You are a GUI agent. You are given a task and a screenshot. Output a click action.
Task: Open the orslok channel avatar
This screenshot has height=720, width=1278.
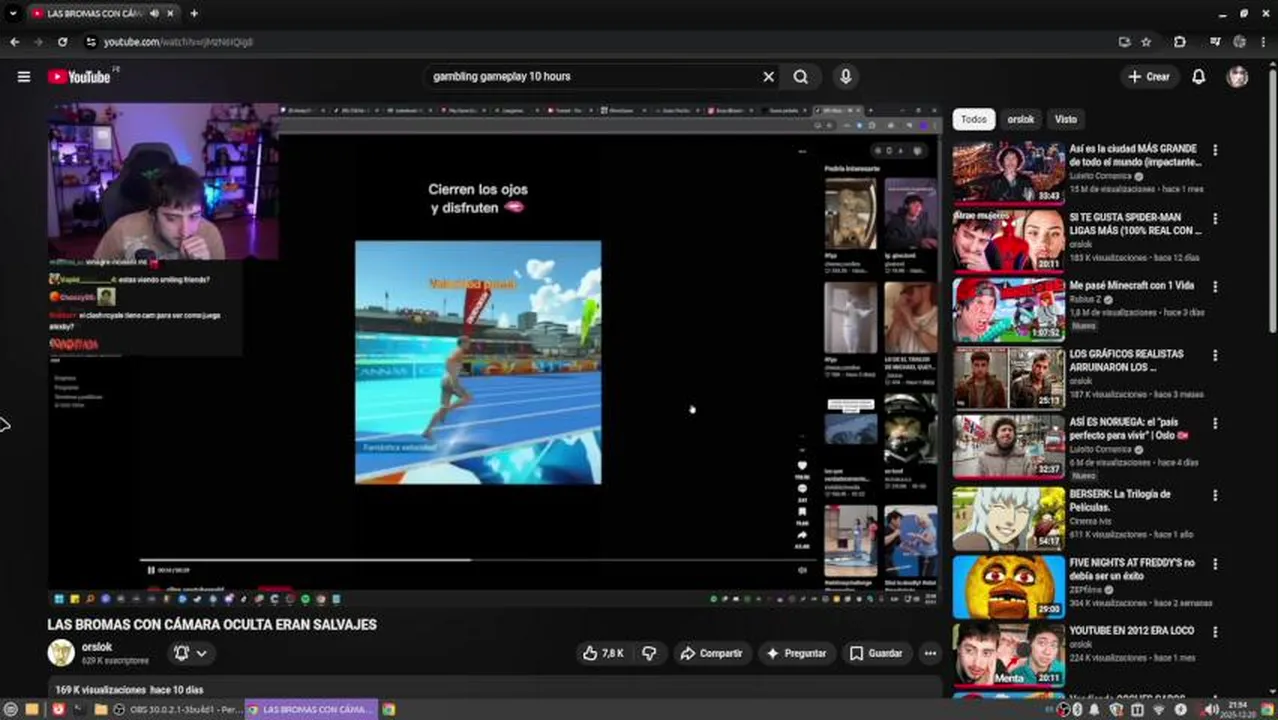point(61,653)
